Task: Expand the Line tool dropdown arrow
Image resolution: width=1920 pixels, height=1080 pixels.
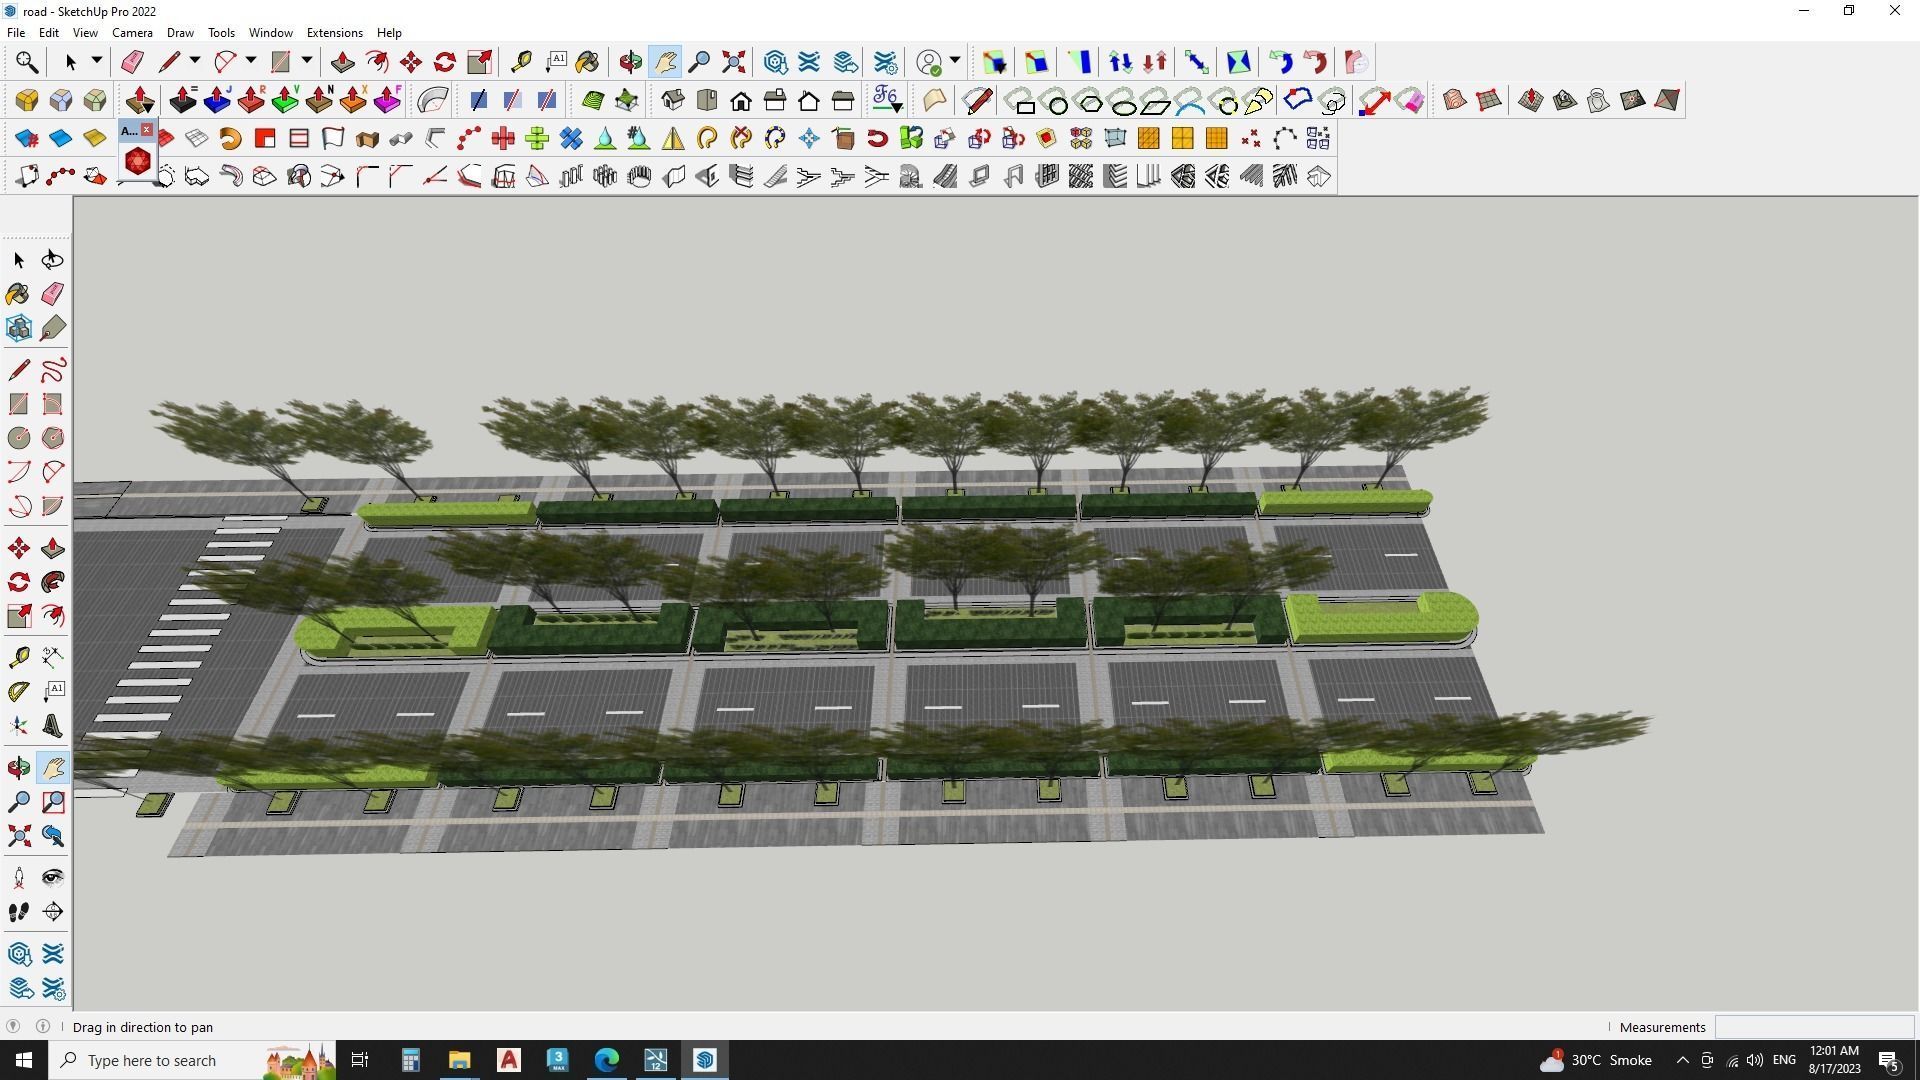Action: point(195,62)
